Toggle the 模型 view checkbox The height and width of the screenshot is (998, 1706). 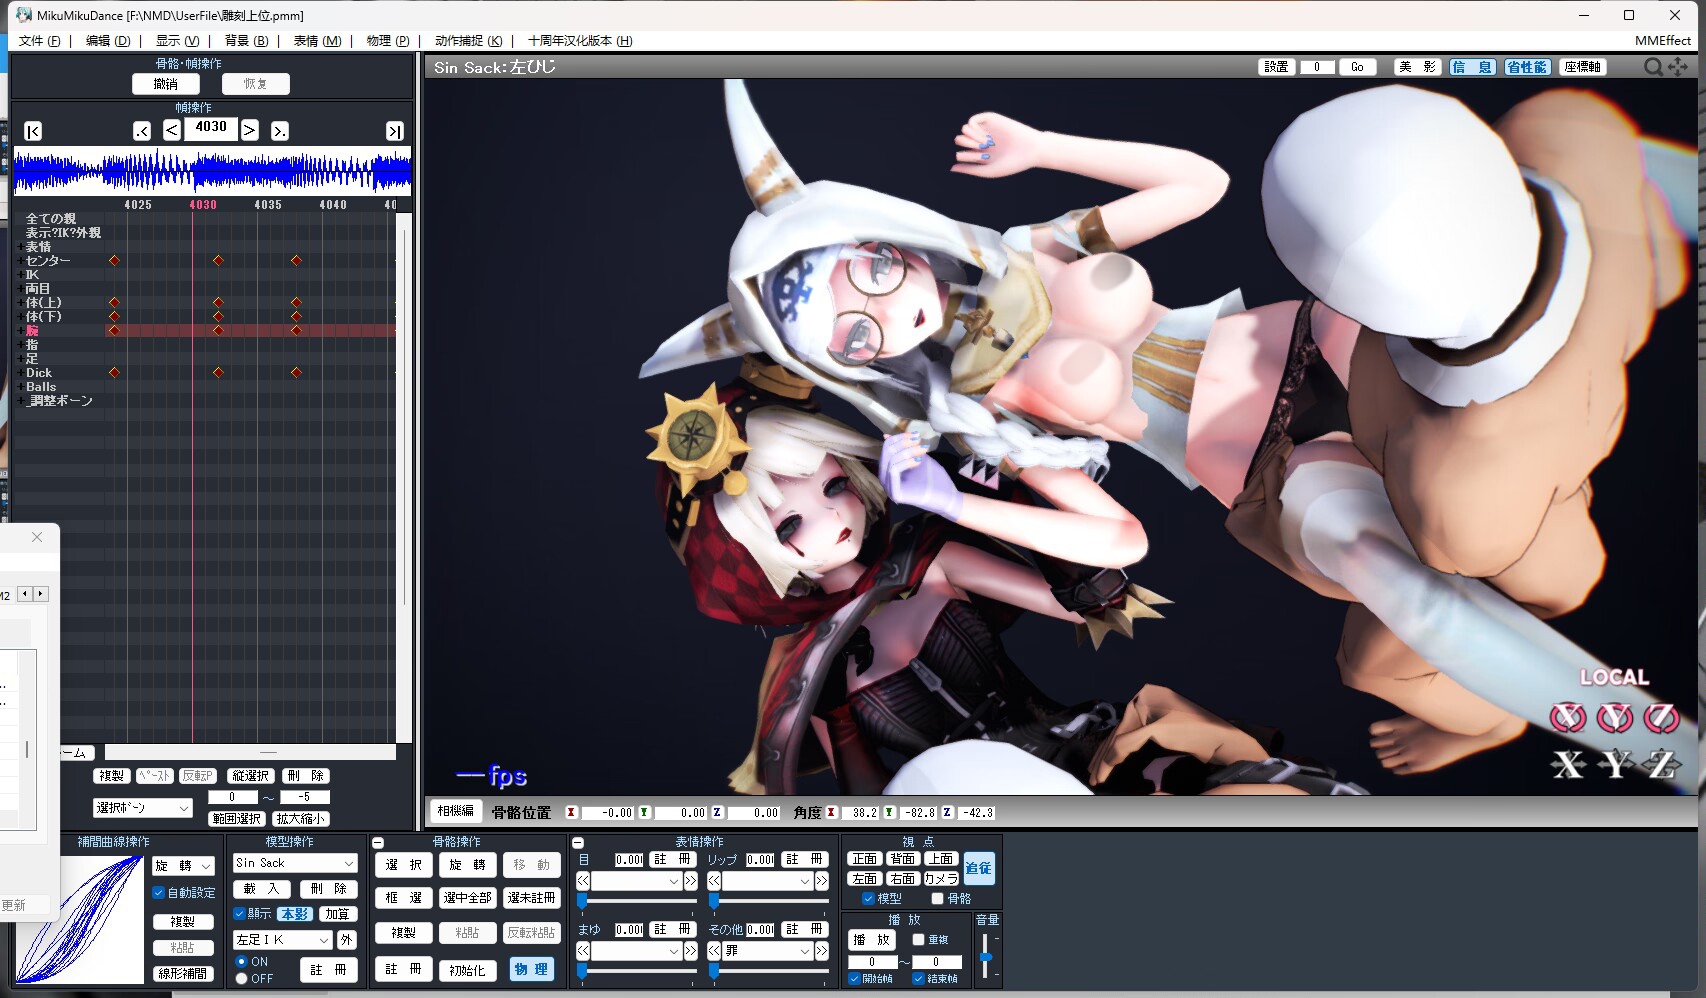868,899
